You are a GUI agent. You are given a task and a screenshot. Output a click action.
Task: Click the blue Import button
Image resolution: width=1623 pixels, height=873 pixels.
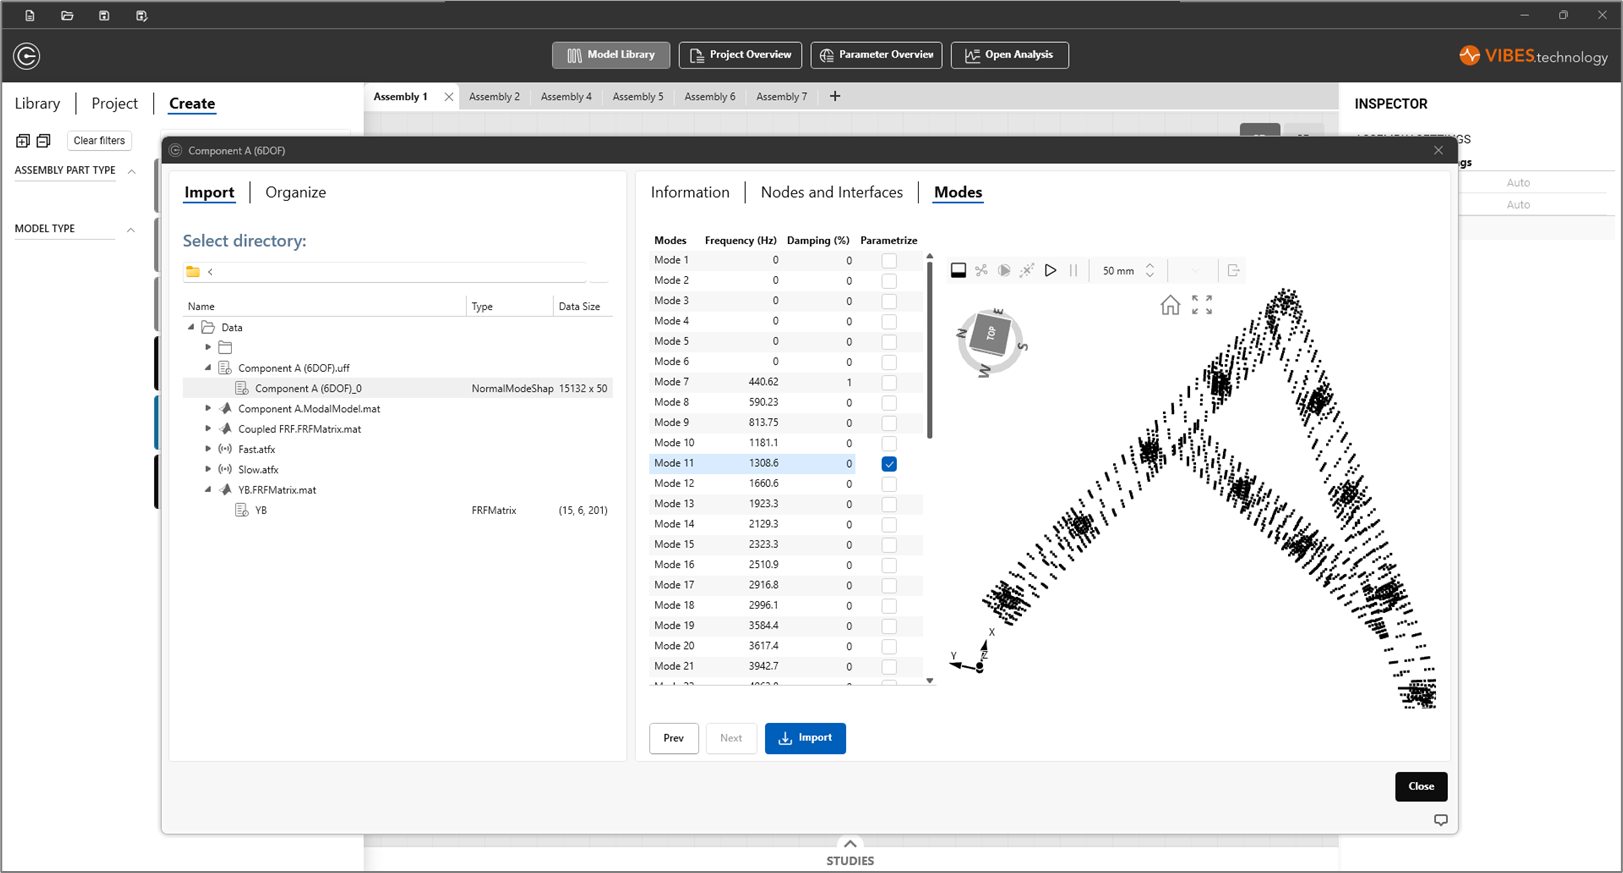tap(805, 738)
